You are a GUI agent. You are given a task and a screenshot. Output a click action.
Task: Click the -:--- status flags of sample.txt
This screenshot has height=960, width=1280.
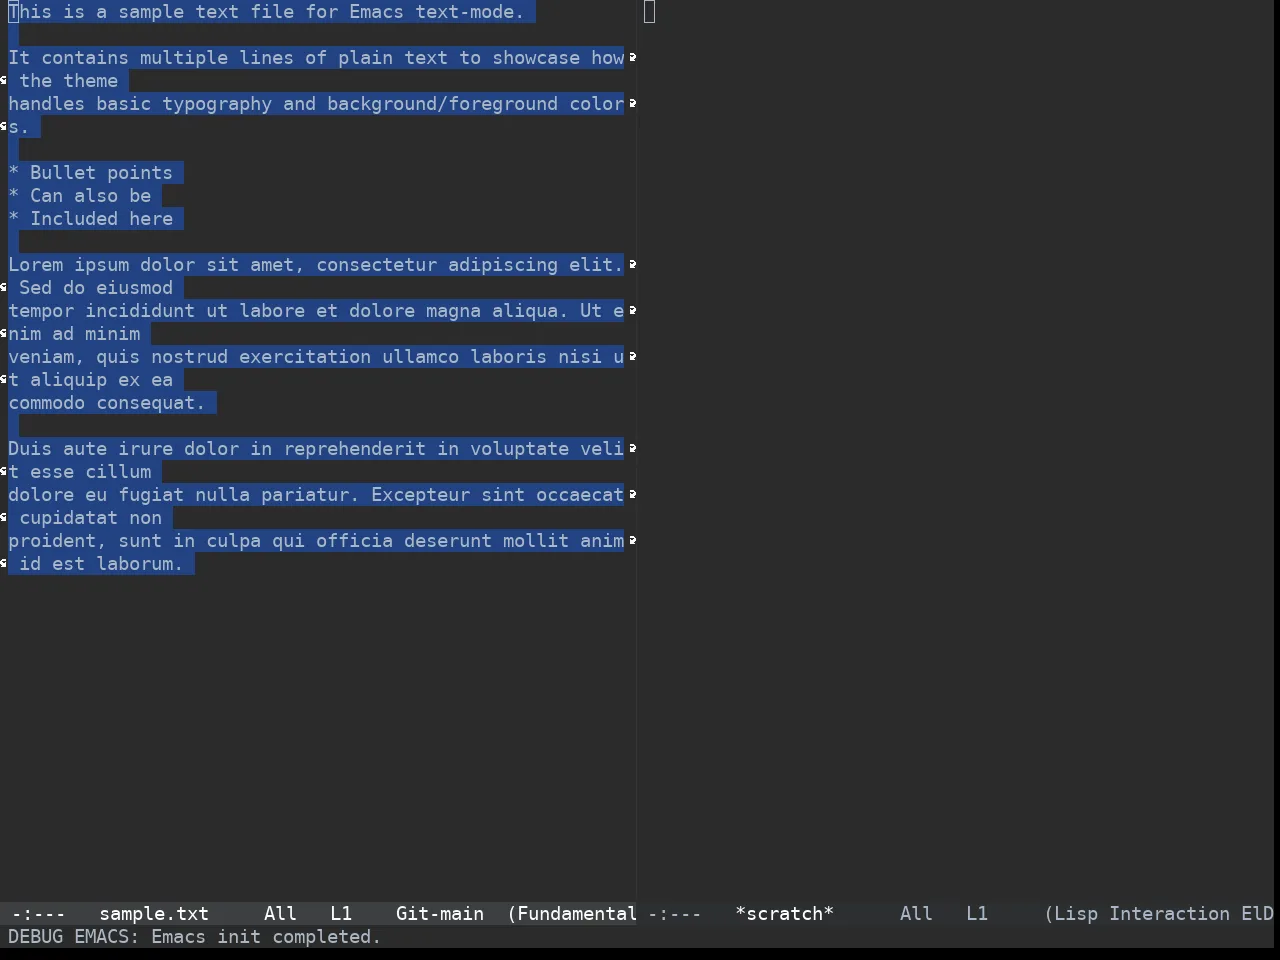click(39, 913)
